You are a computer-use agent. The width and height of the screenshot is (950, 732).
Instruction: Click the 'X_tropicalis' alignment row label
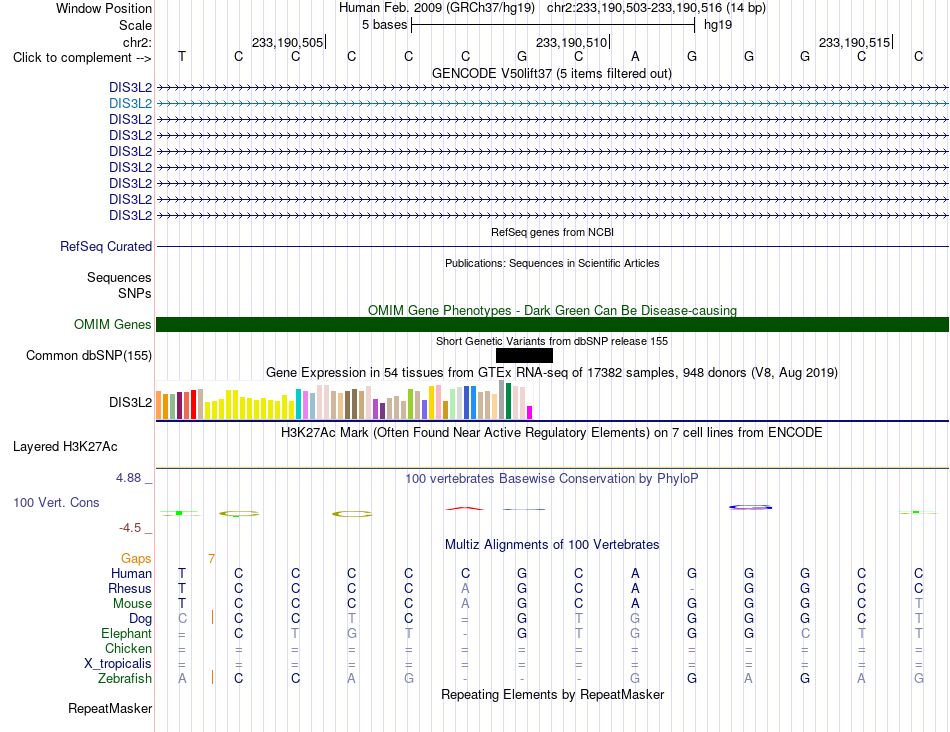tap(118, 664)
